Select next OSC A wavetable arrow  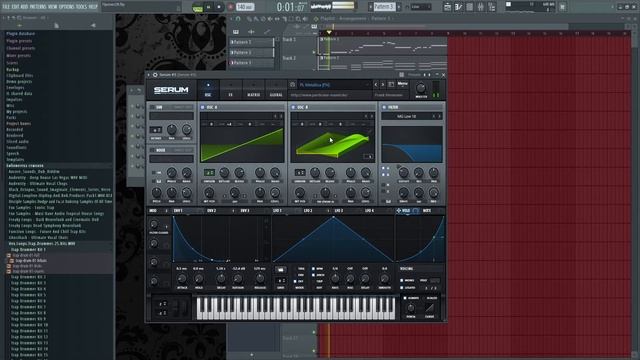[x=281, y=116]
